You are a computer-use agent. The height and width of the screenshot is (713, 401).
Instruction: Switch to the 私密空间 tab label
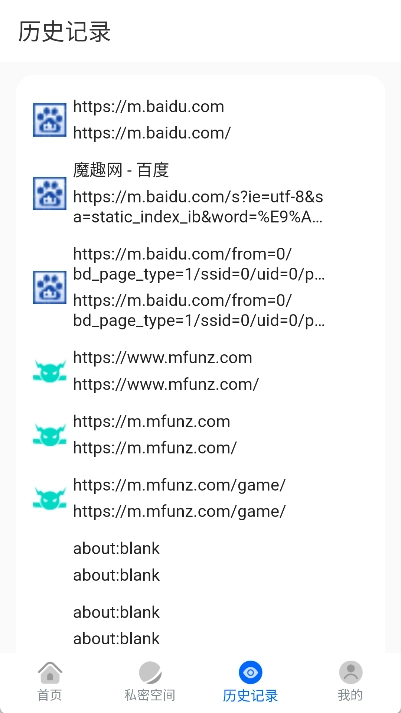point(150,695)
